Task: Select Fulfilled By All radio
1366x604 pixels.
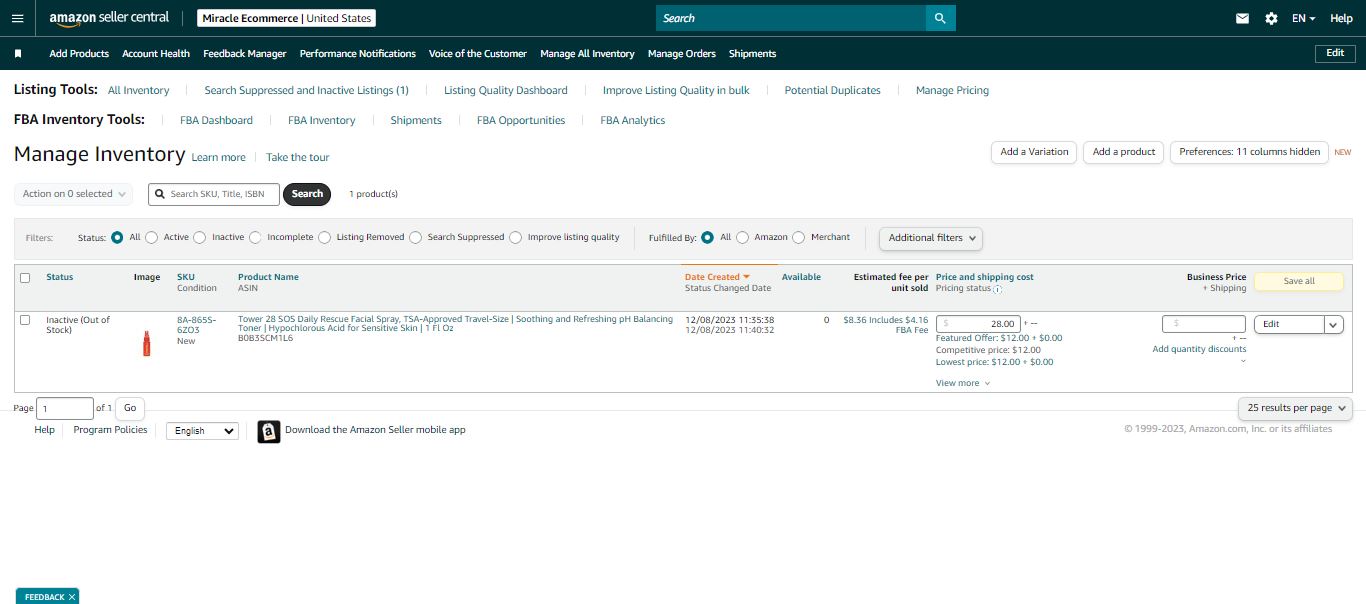Action: (708, 238)
